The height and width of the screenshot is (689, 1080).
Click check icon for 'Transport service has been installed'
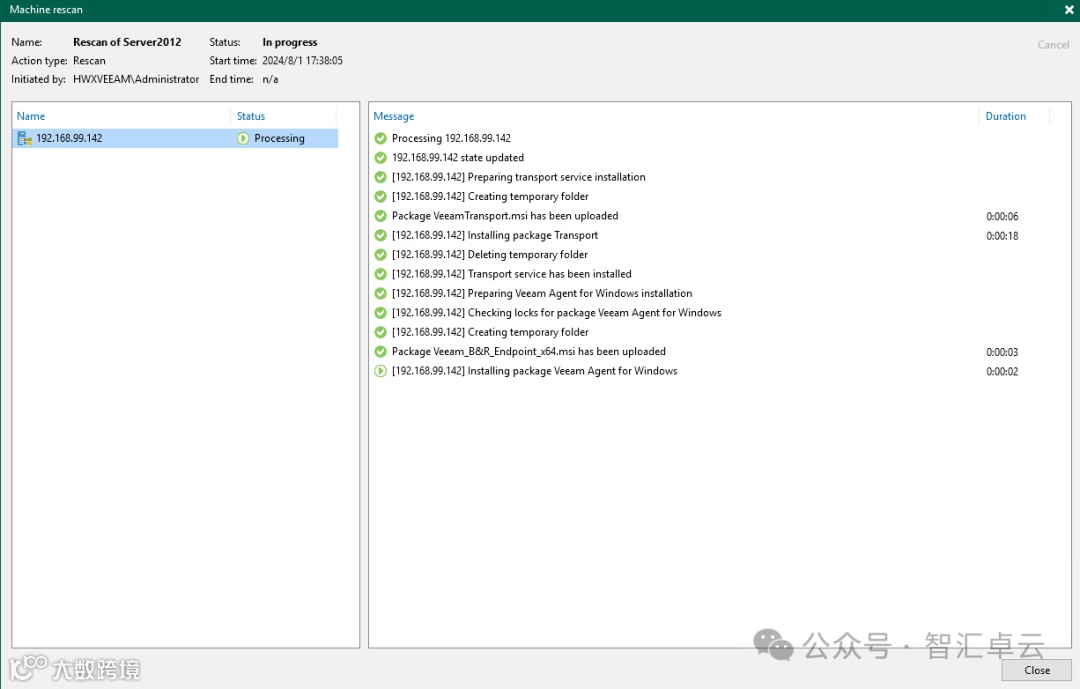click(x=380, y=274)
